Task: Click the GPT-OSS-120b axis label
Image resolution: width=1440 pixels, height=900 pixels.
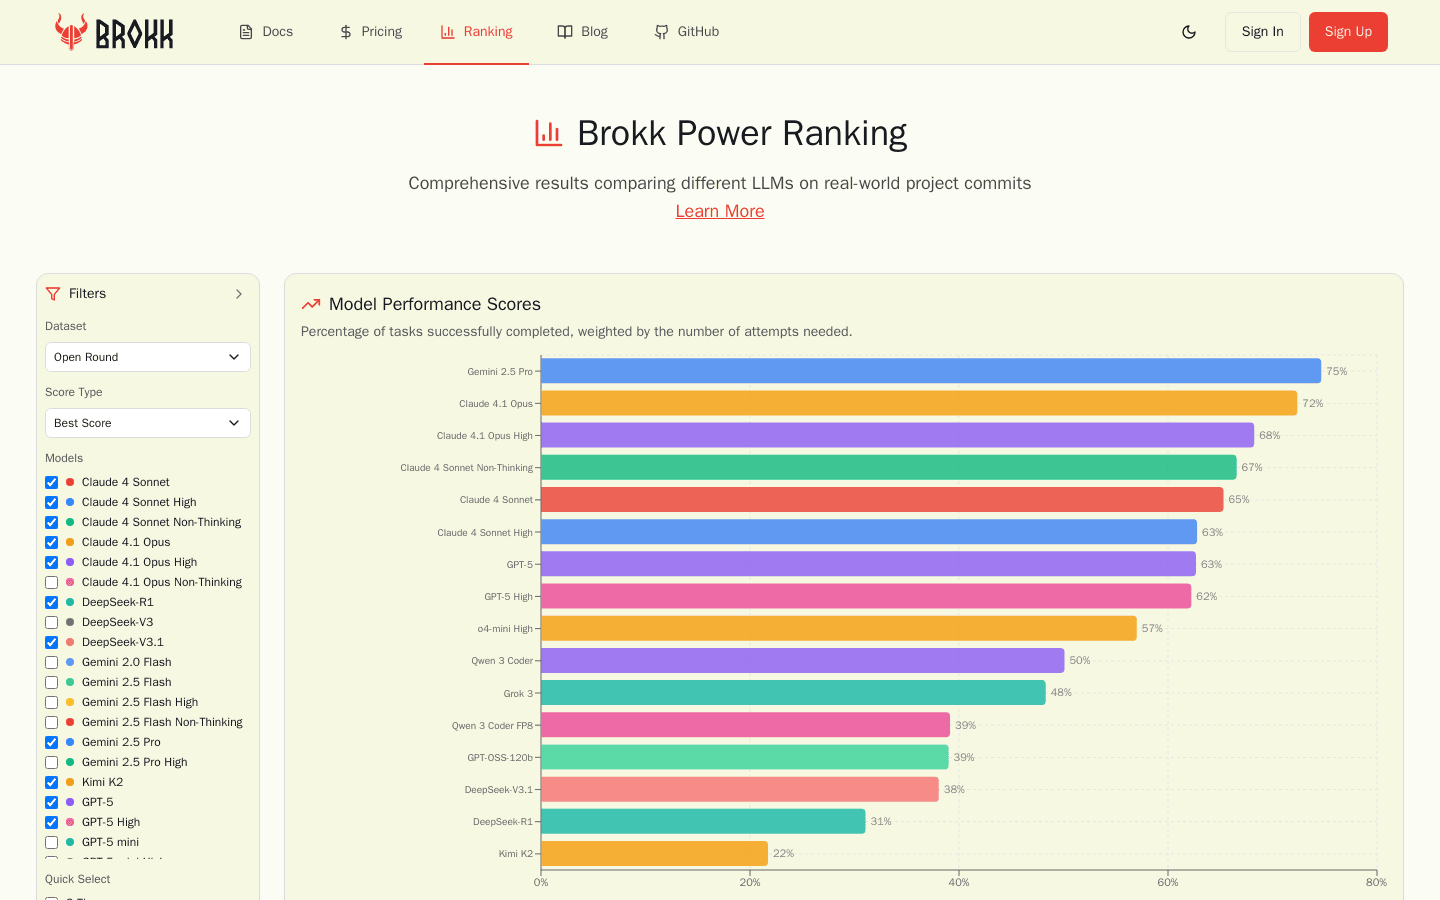Action: tap(500, 758)
